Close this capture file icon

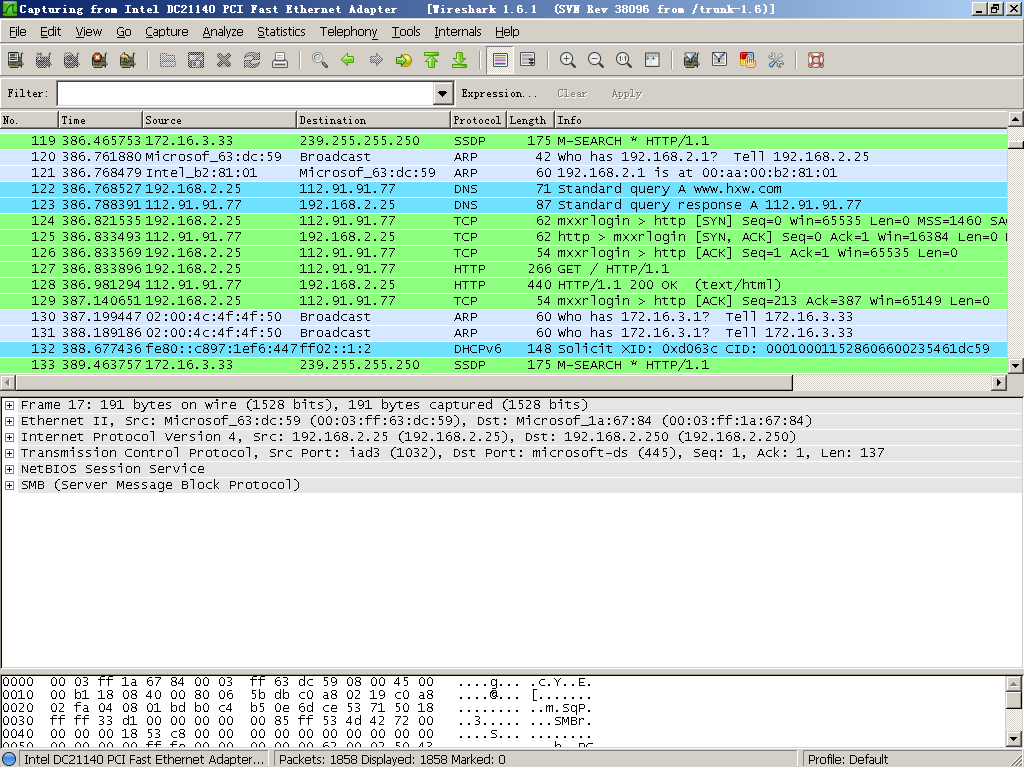[x=224, y=60]
